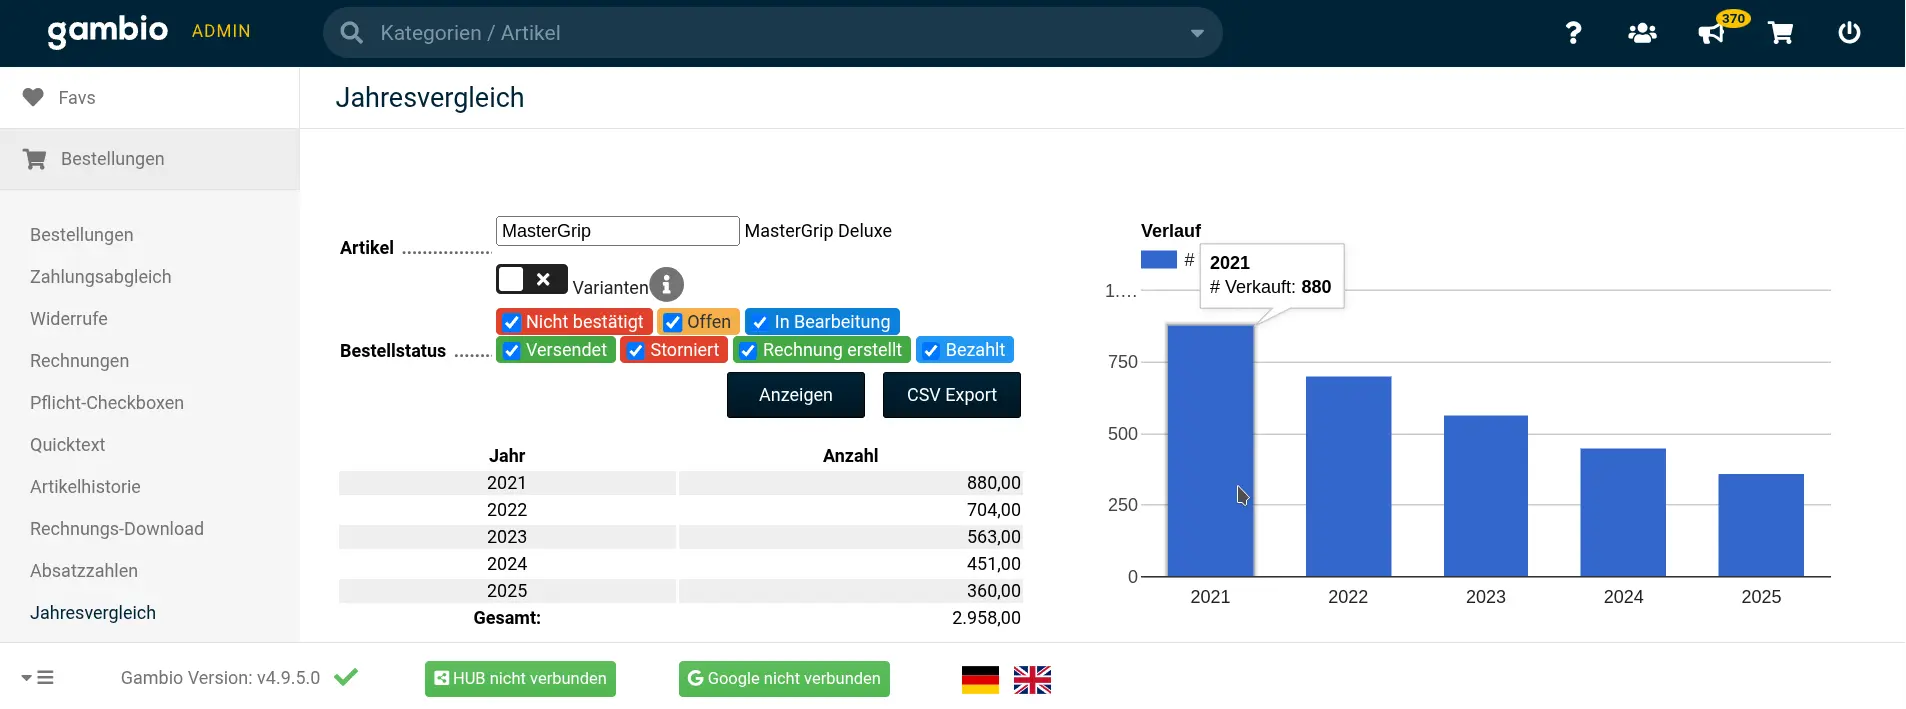The width and height of the screenshot is (1906, 709).
Task: Click the UK flag icon
Action: click(x=1032, y=680)
